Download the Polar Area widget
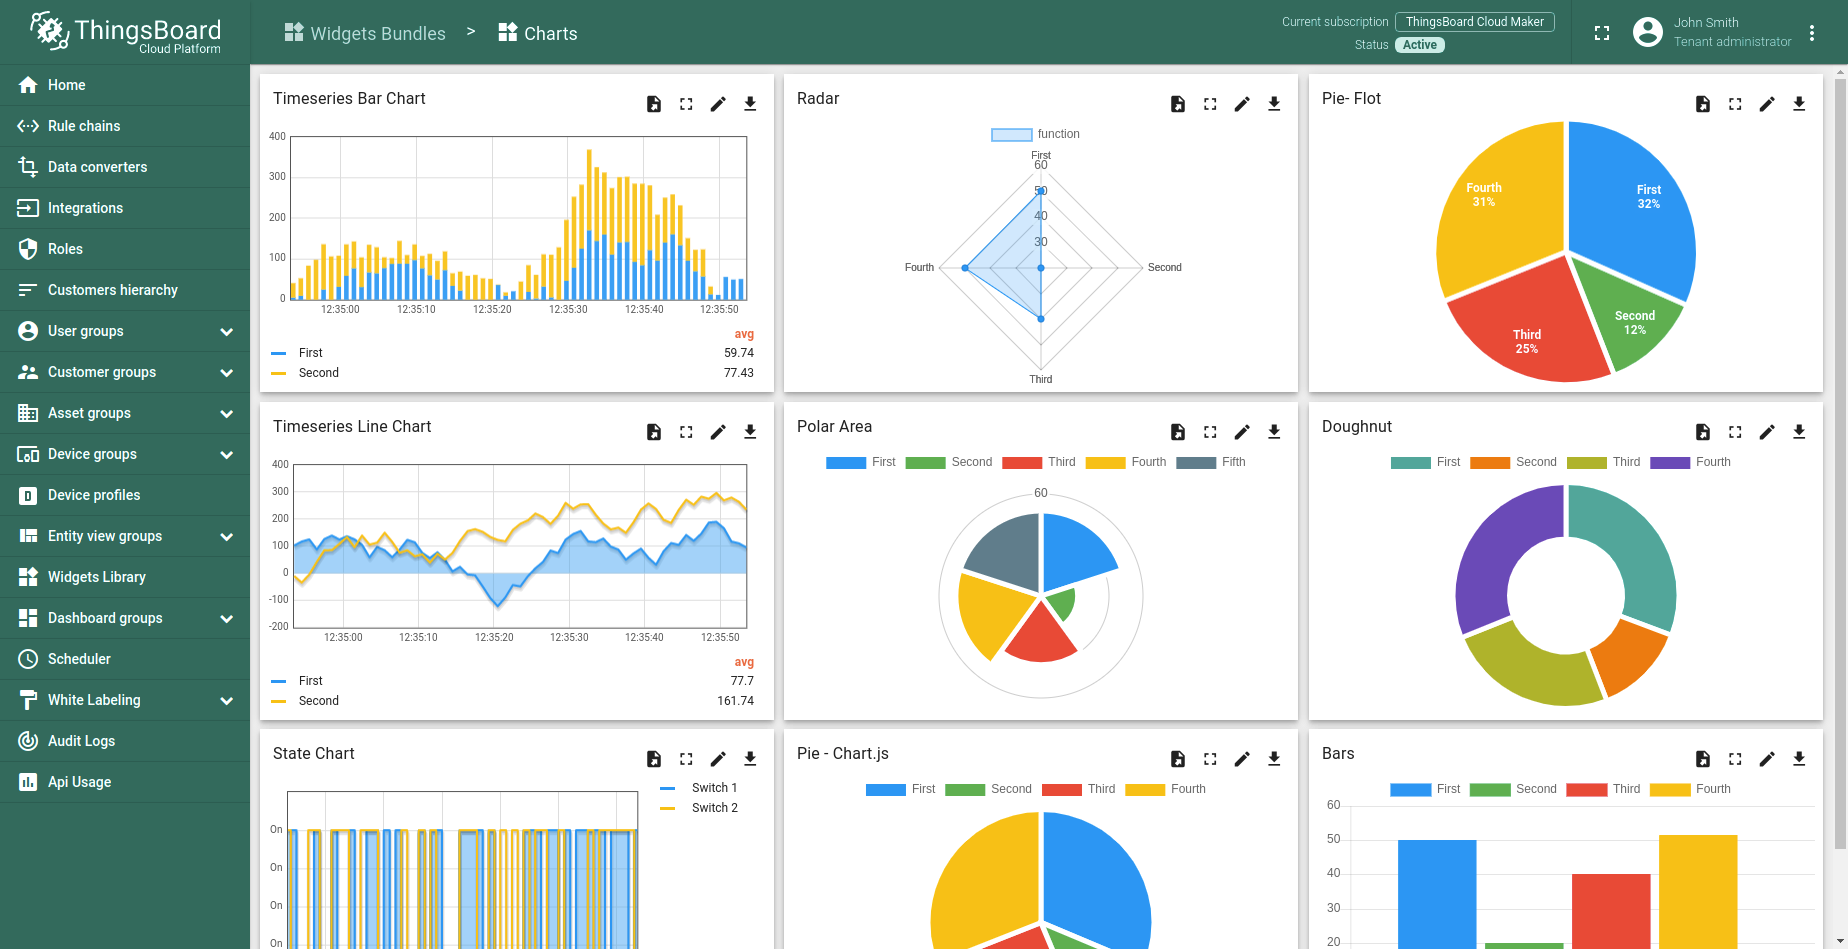This screenshot has width=1848, height=949. pos(1274,432)
